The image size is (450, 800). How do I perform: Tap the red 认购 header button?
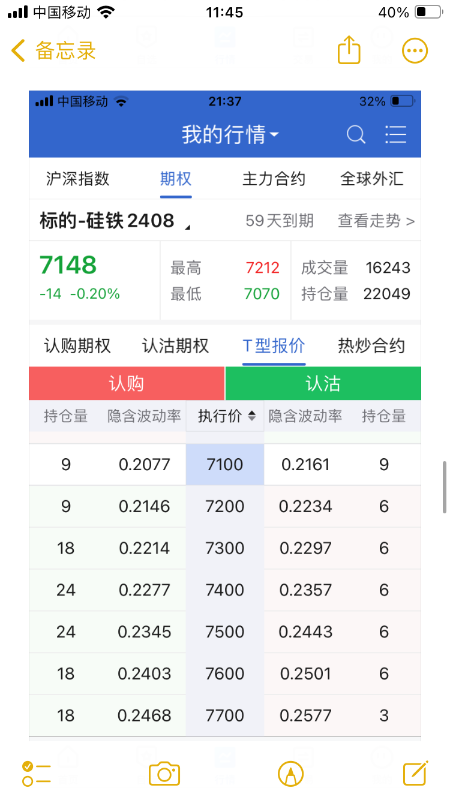(127, 384)
